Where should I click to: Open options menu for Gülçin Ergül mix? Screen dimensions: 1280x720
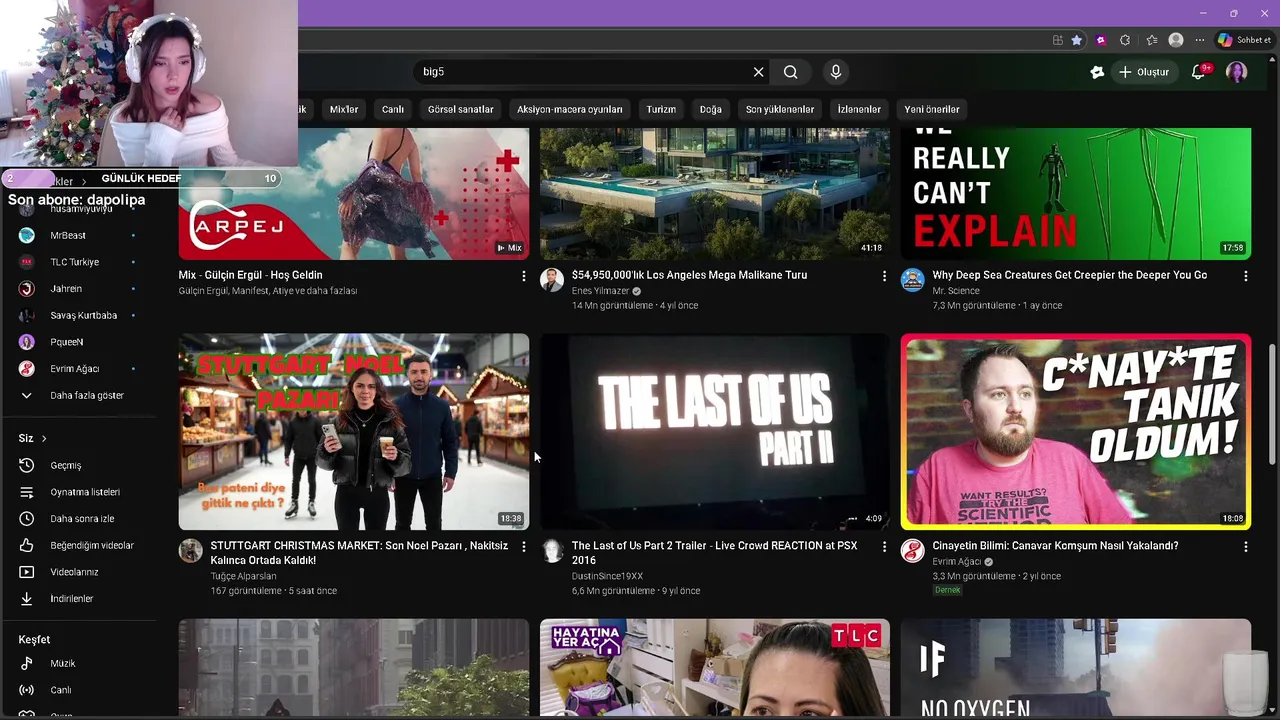523,276
